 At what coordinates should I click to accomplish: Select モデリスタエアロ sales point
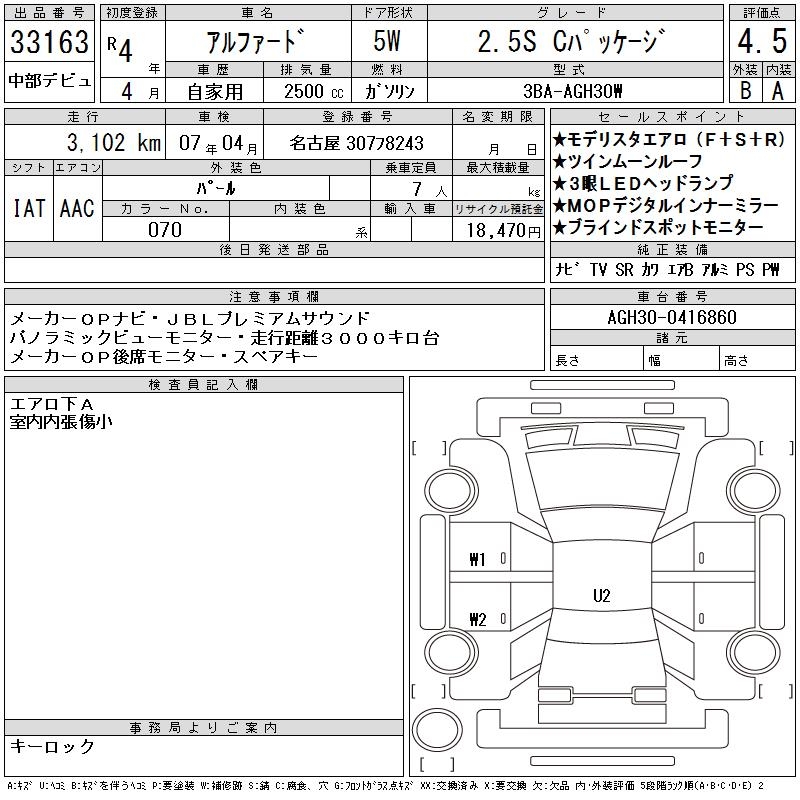668,139
